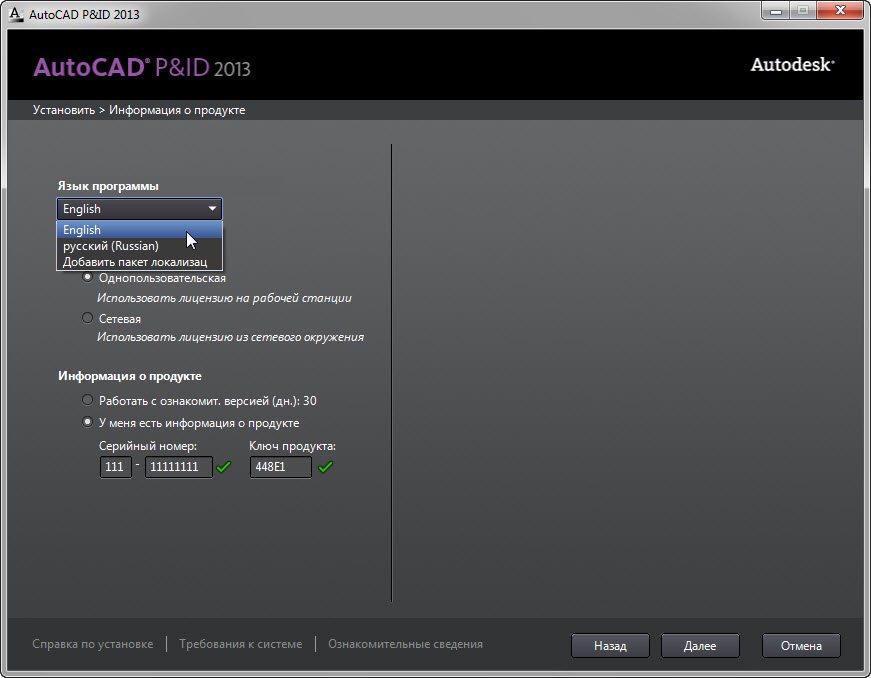Click the Серийный номер input field

[178, 466]
